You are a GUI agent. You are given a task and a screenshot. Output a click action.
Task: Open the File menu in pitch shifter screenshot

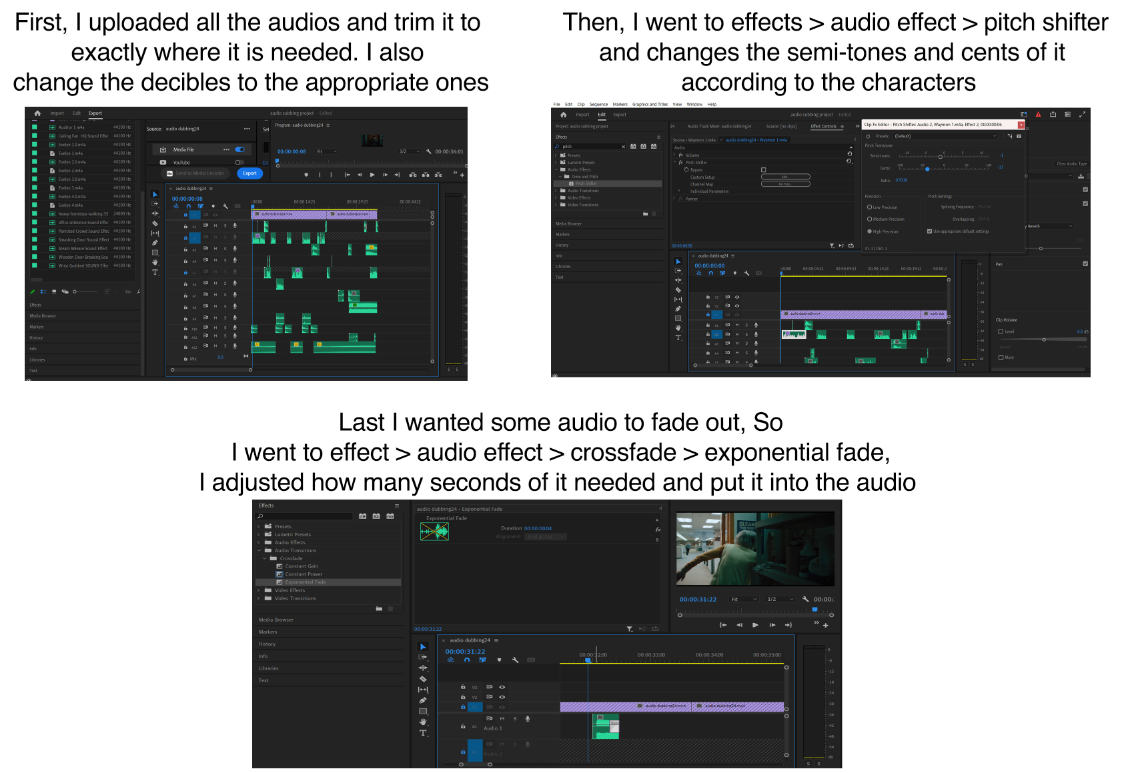(x=557, y=104)
